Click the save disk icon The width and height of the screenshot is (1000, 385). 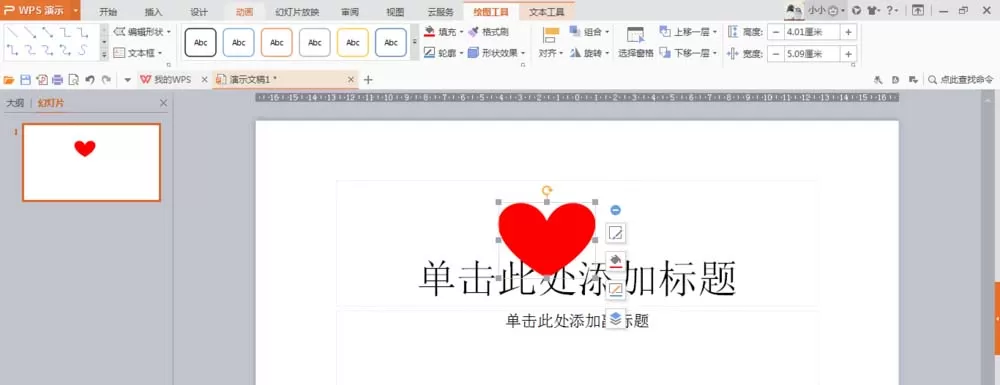[x=26, y=80]
